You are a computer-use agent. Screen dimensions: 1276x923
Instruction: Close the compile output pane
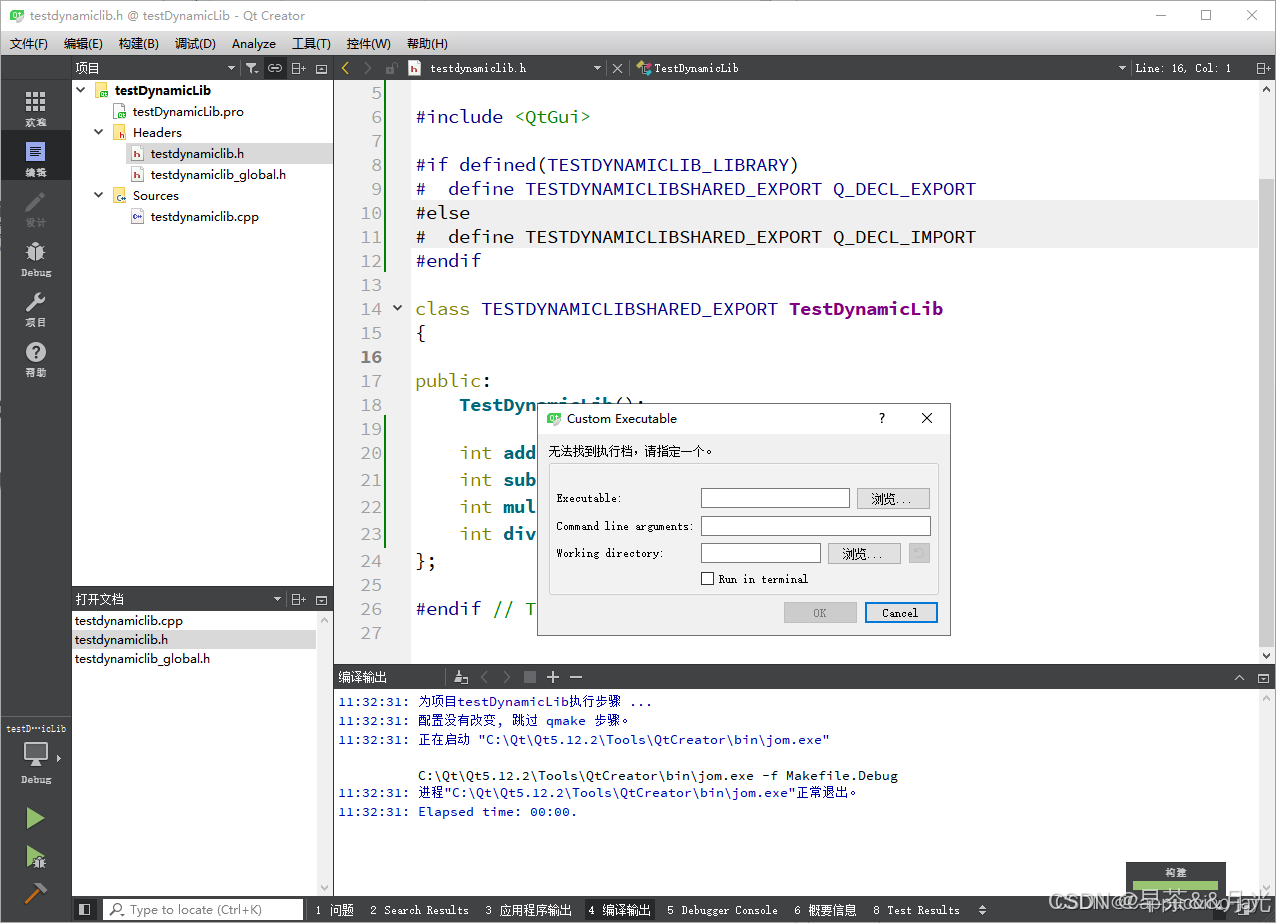[1263, 677]
